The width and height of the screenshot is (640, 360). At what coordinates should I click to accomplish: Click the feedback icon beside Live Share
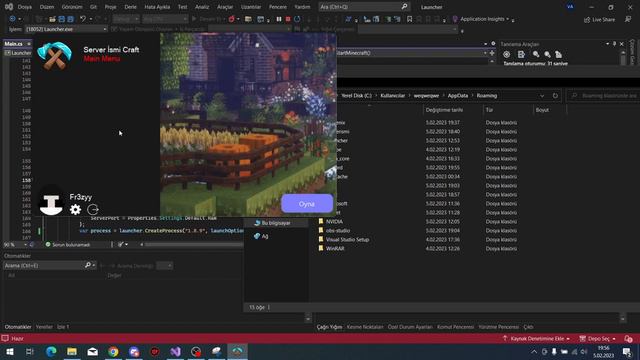[x=628, y=19]
